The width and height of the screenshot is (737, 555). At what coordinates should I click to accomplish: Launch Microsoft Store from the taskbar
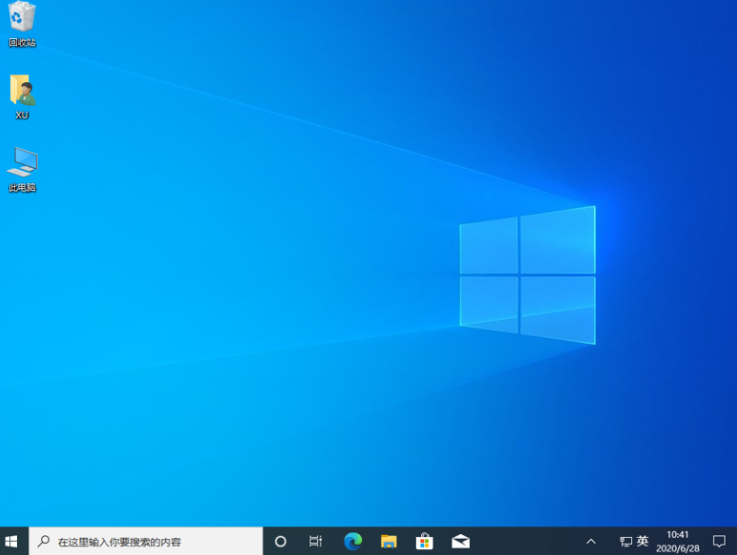[x=424, y=541]
